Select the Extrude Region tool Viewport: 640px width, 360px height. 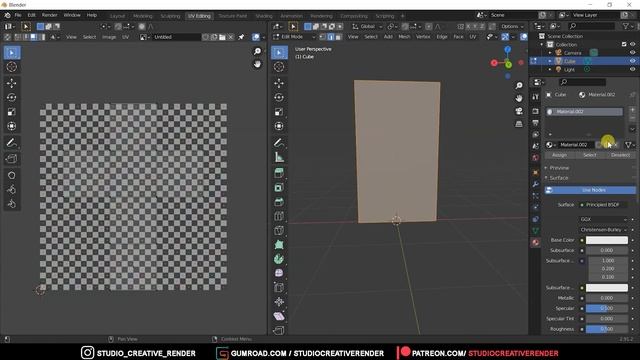click(x=279, y=173)
